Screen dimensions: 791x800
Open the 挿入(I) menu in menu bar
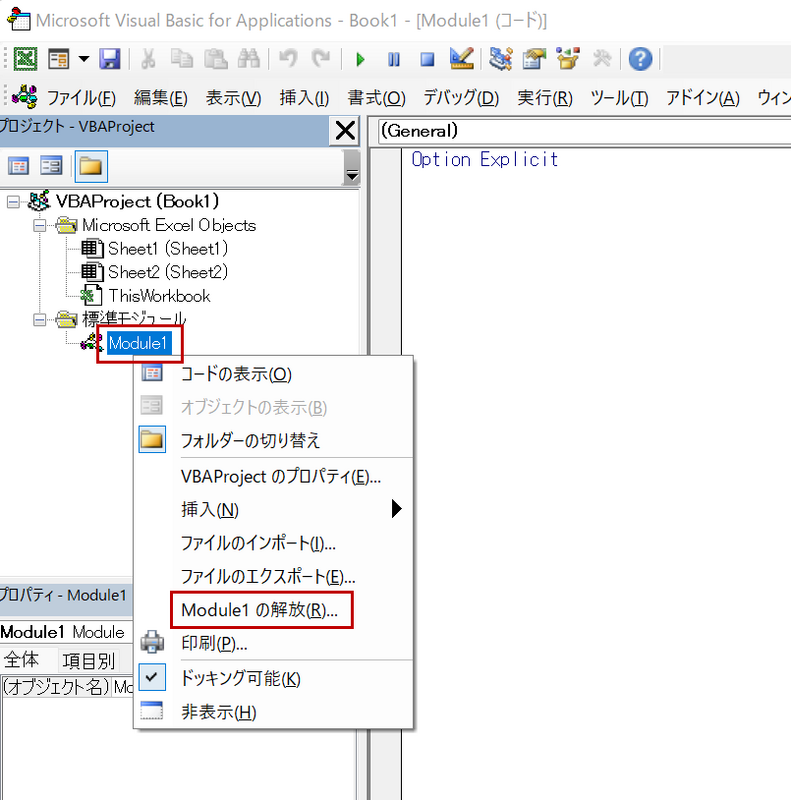[x=304, y=97]
